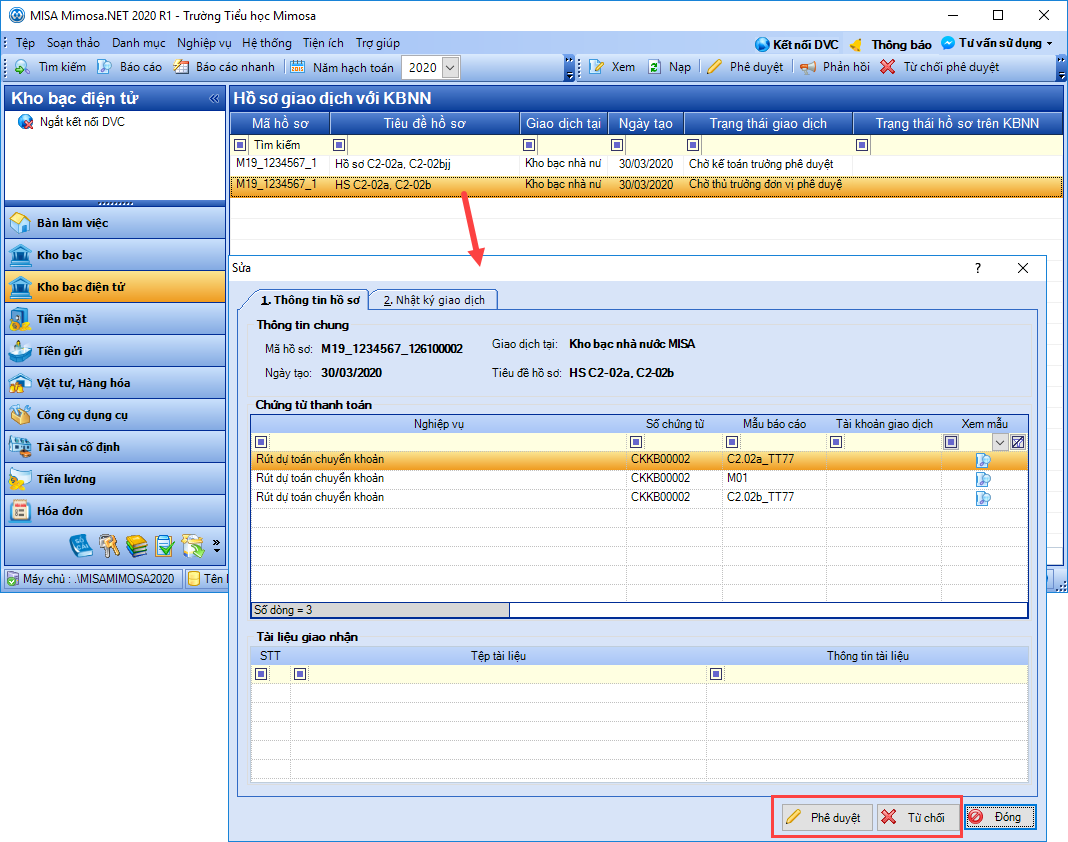Open Xem mẫu filter dropdown arrow
Screen dimensions: 1068x842
pos(999,442)
